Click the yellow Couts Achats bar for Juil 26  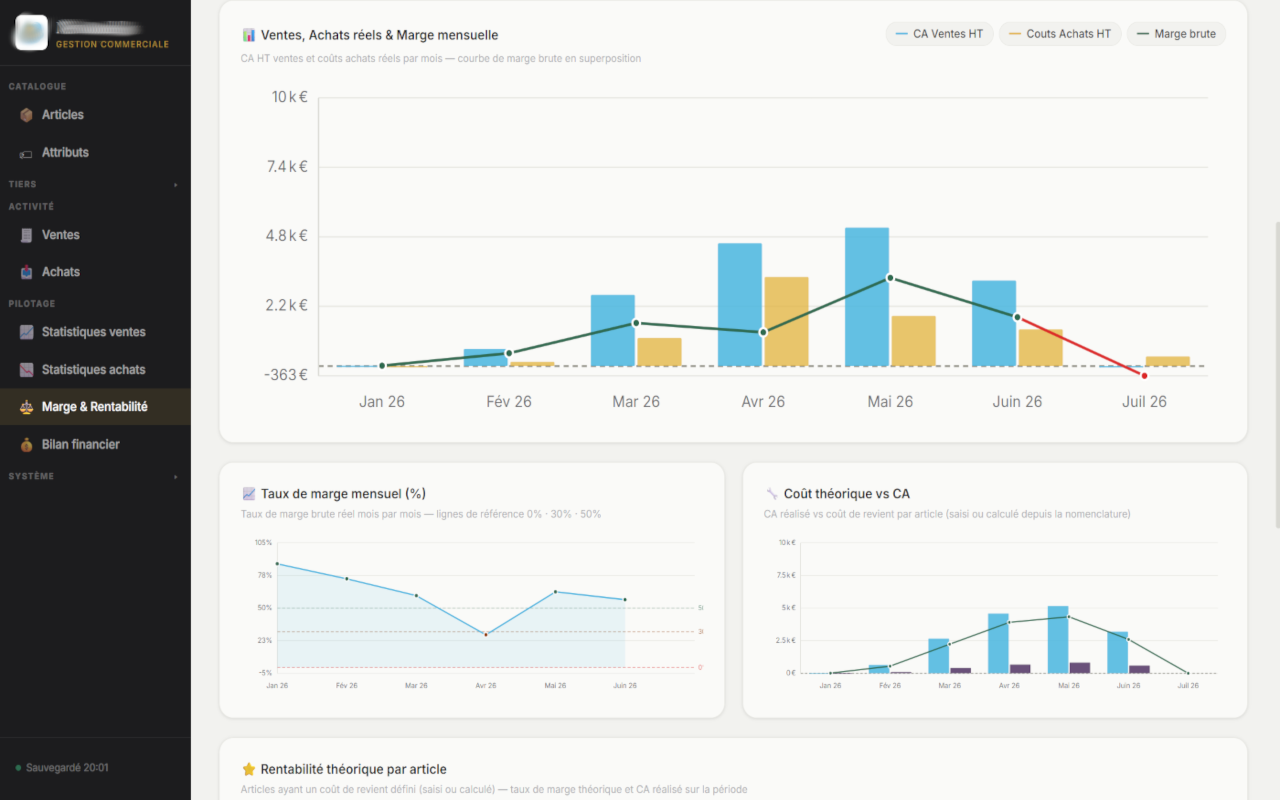1167,361
